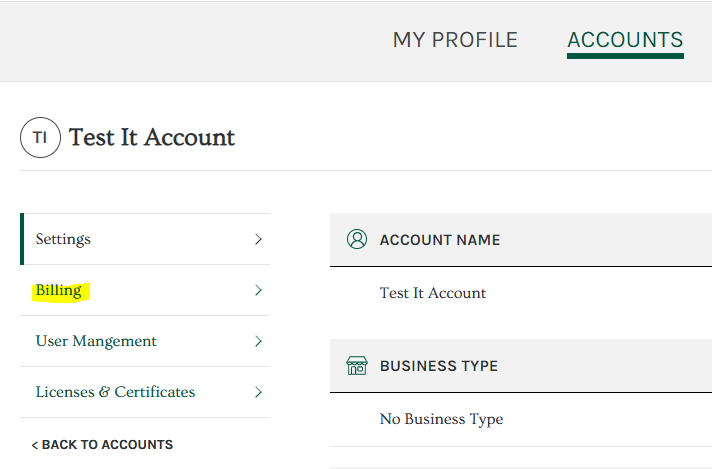Expand User Mangement using its chevron arrow
Viewport: 712px width, 469px height.
pos(258,341)
